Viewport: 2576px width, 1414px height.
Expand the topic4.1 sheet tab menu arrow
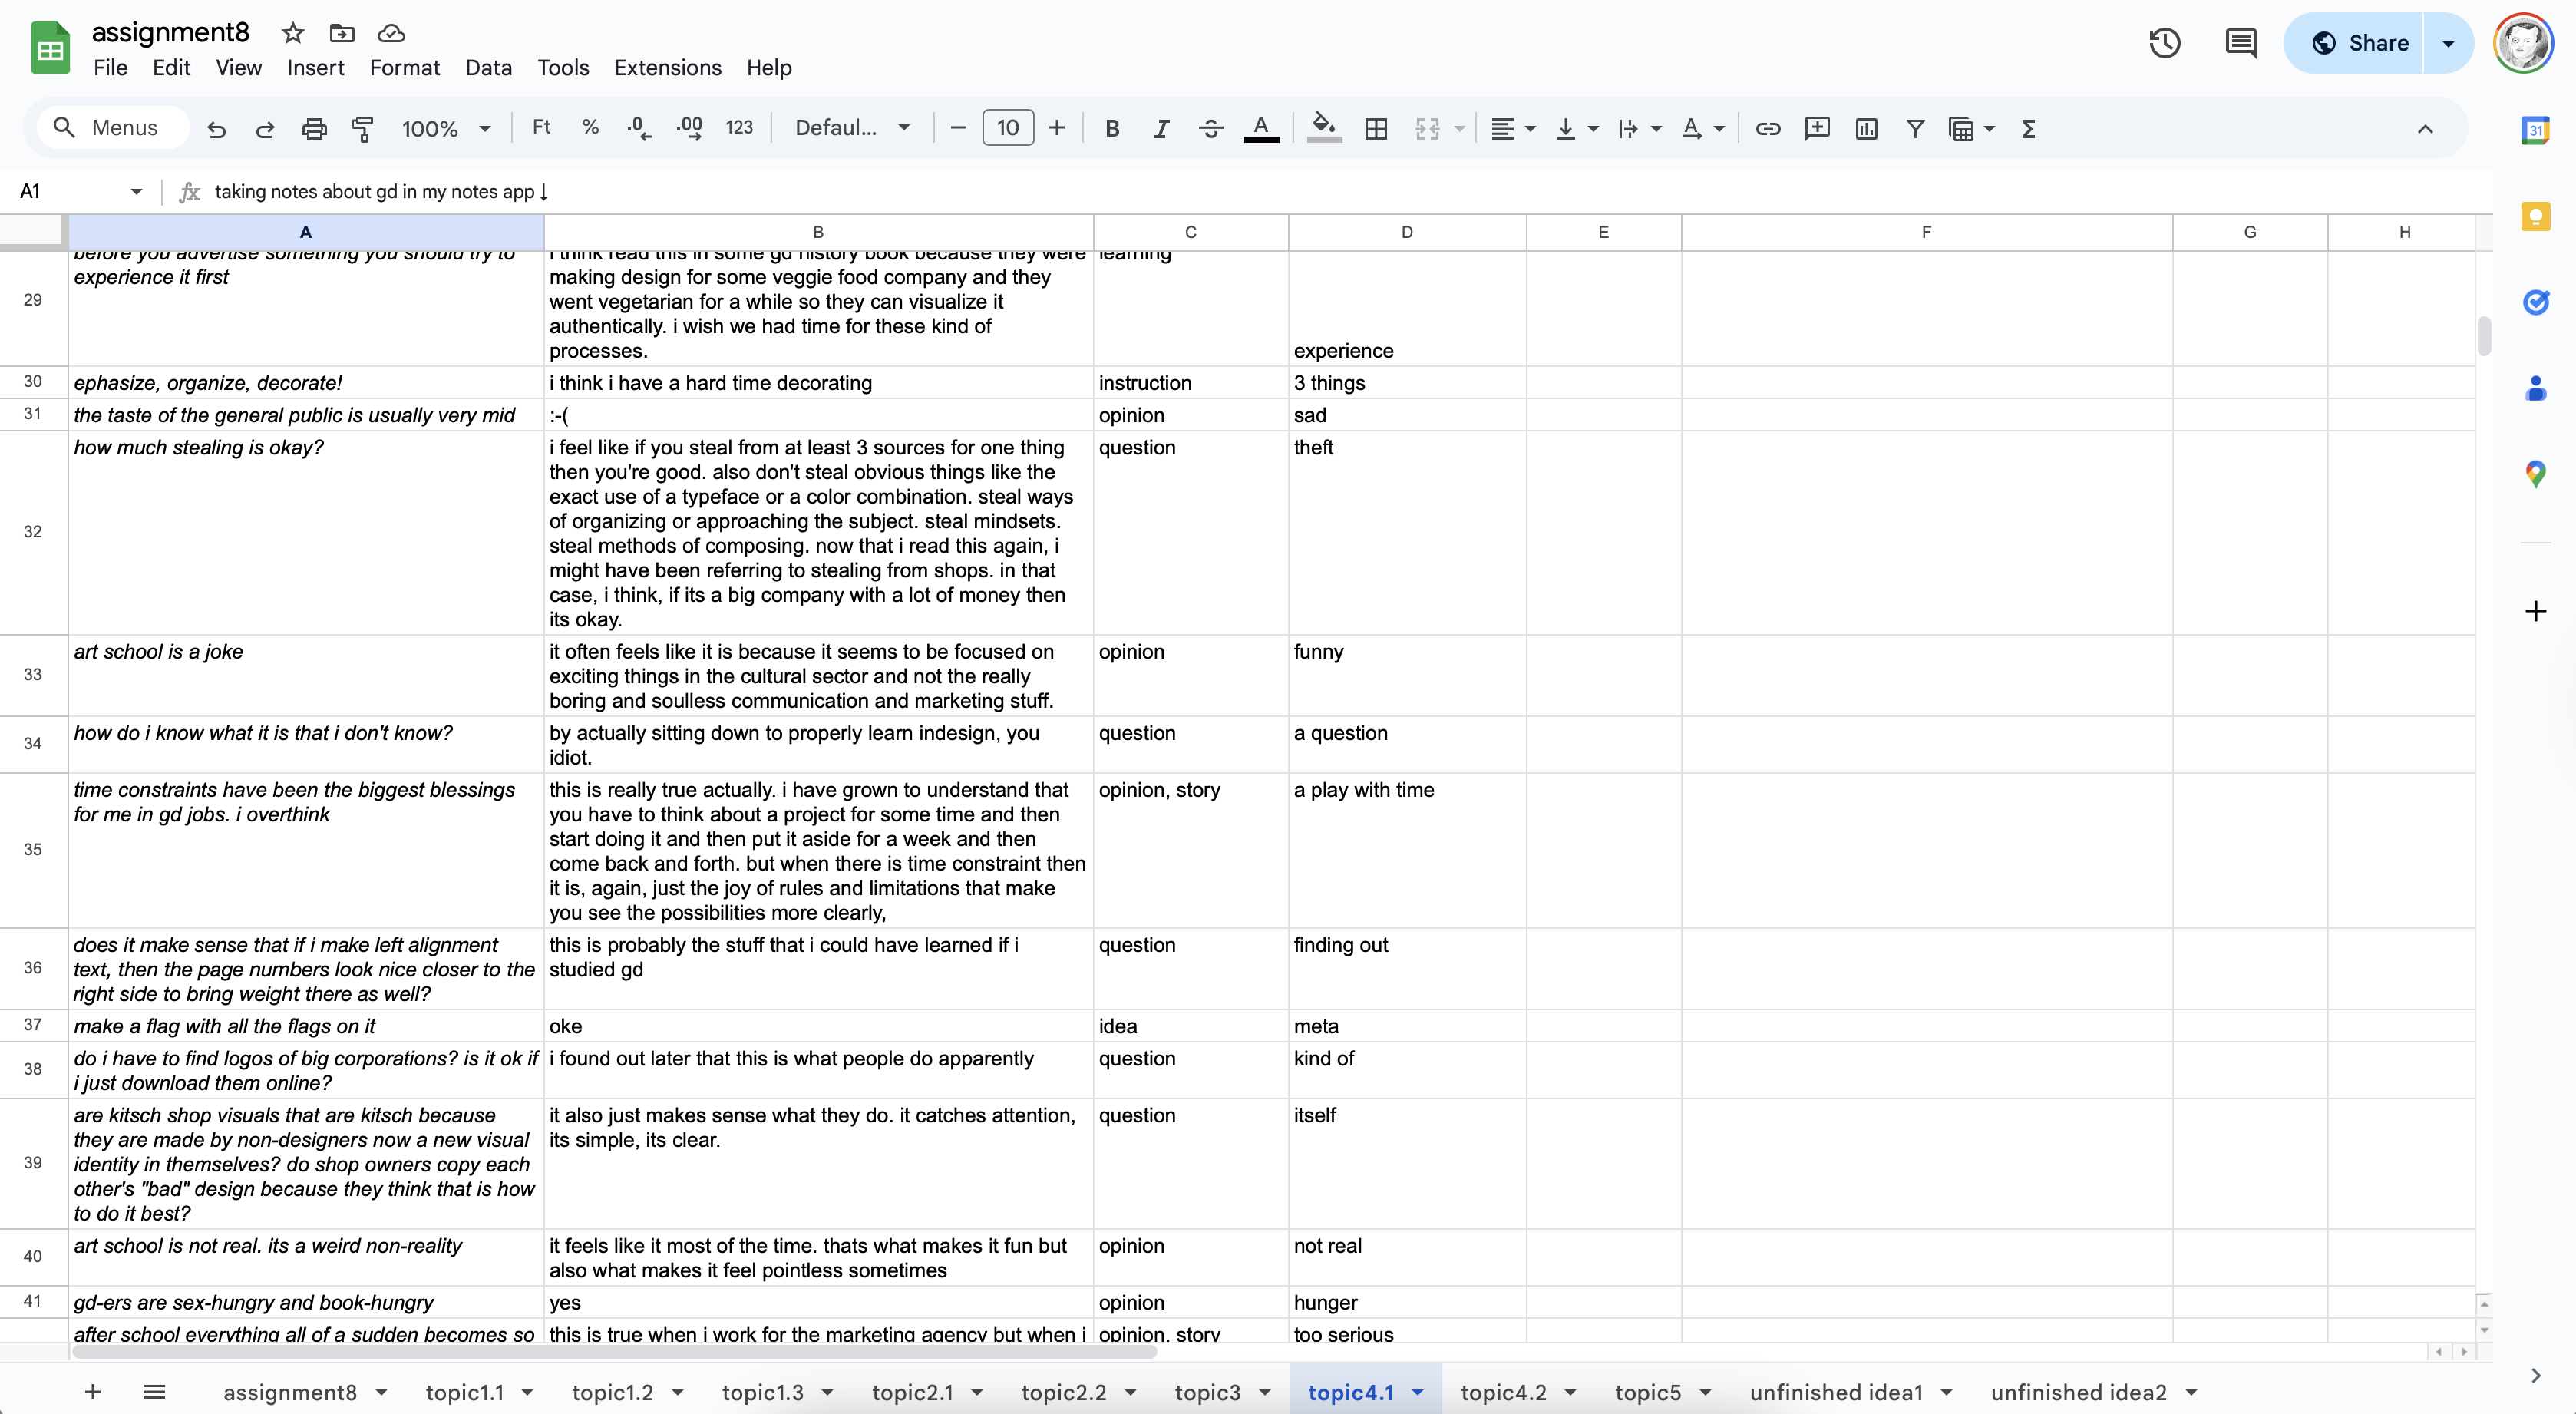[1418, 1392]
